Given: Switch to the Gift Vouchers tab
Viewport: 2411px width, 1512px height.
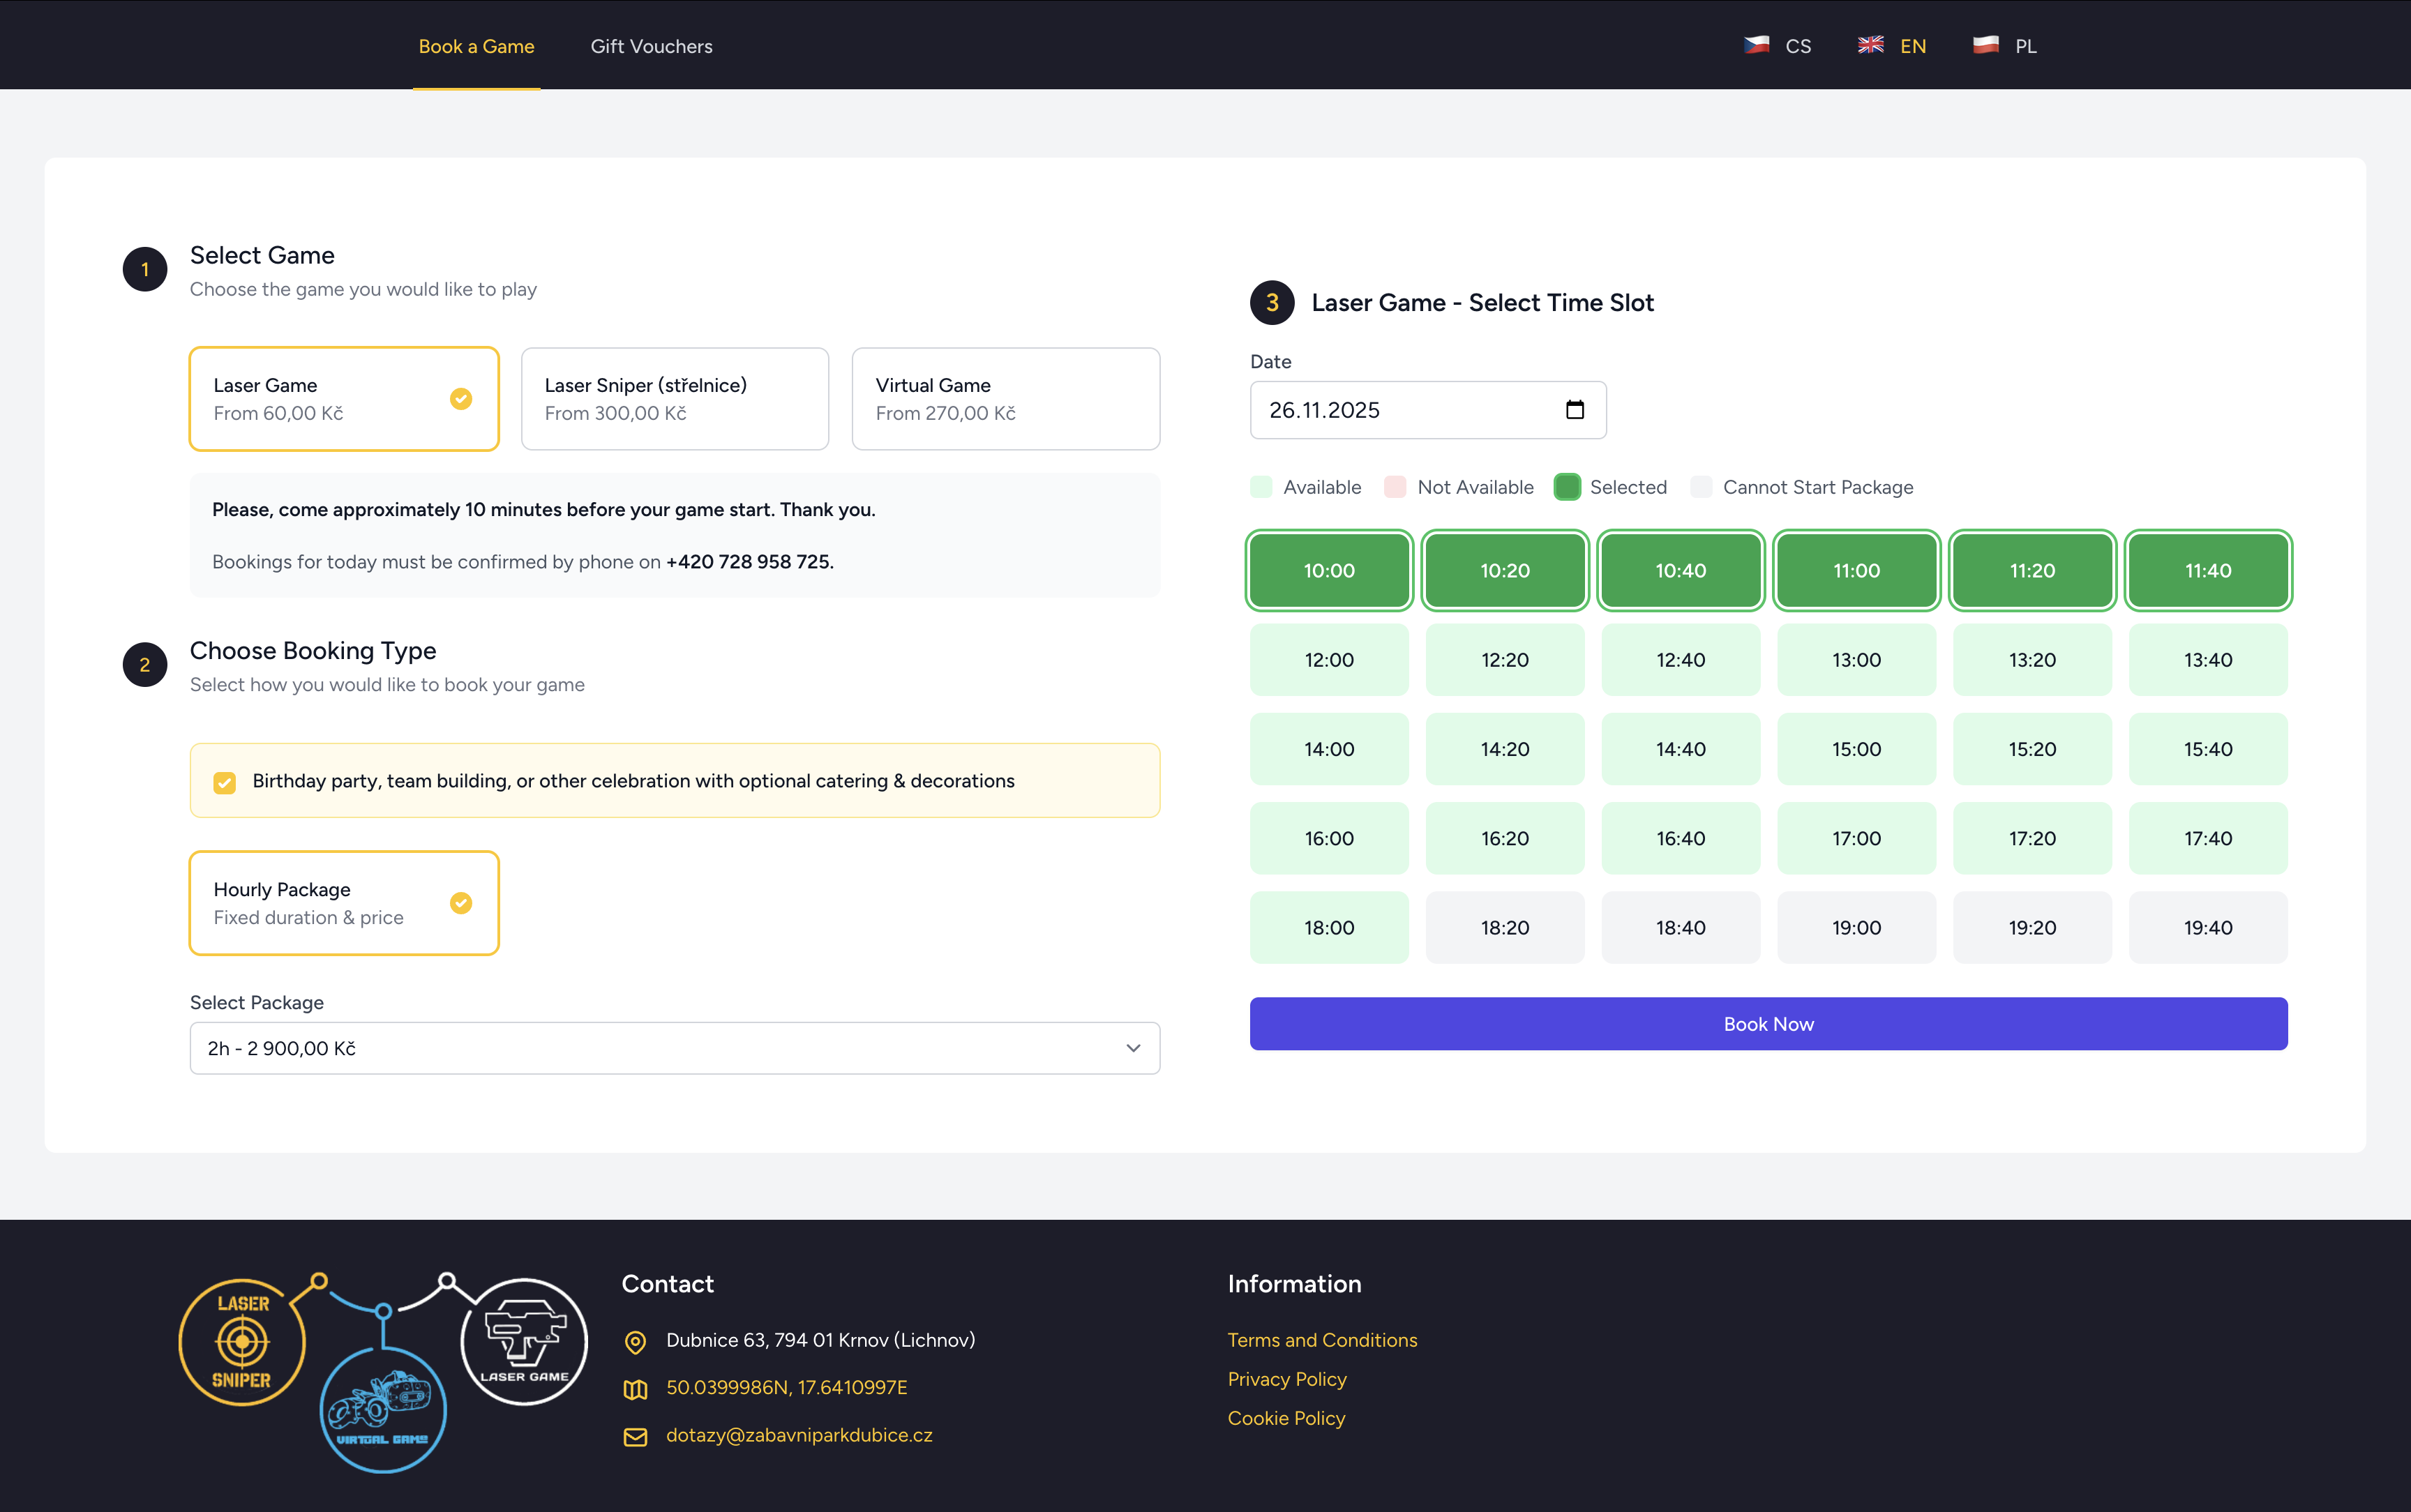Looking at the screenshot, I should pyautogui.click(x=651, y=45).
